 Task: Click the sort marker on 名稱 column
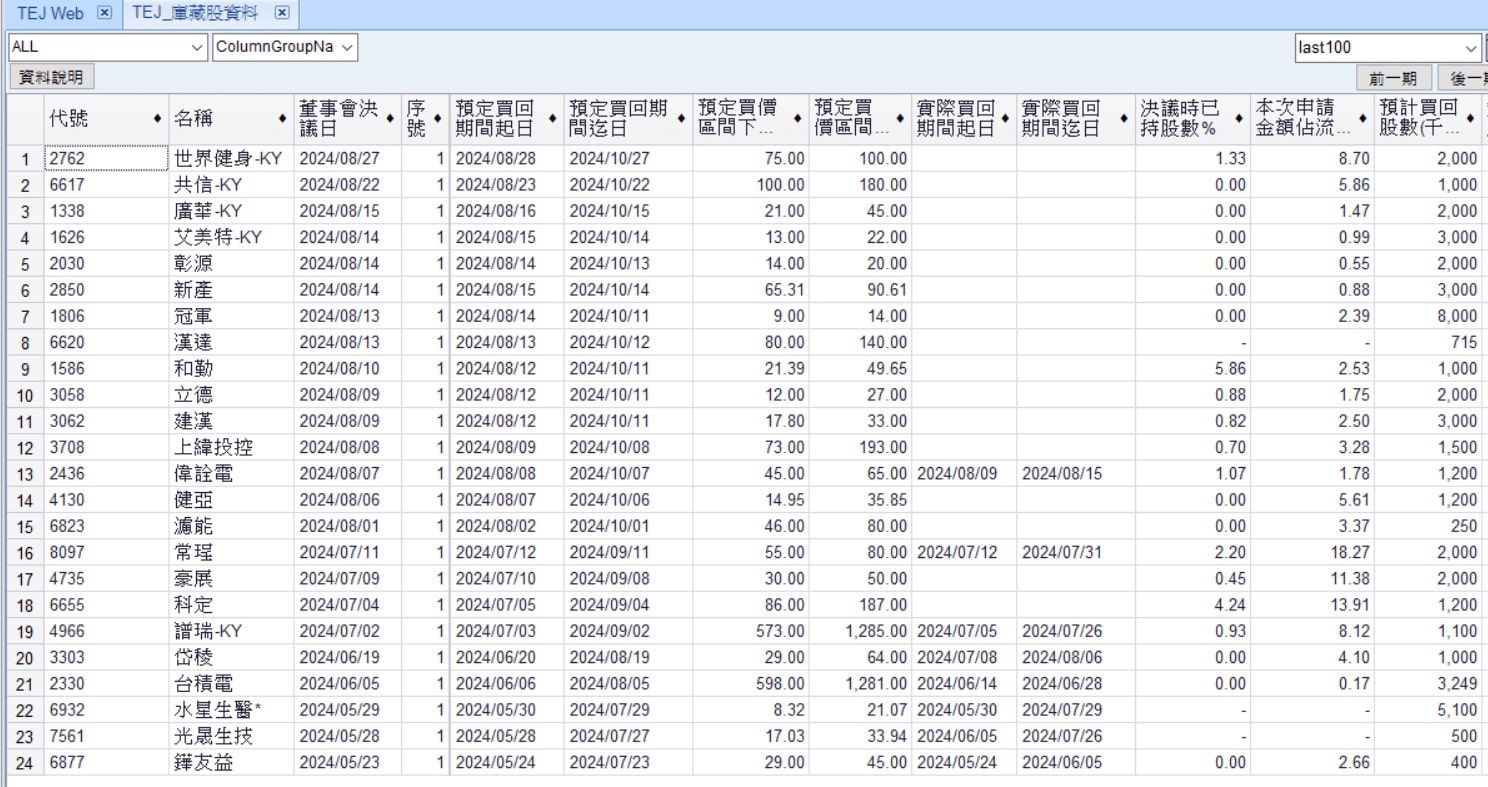click(x=283, y=119)
